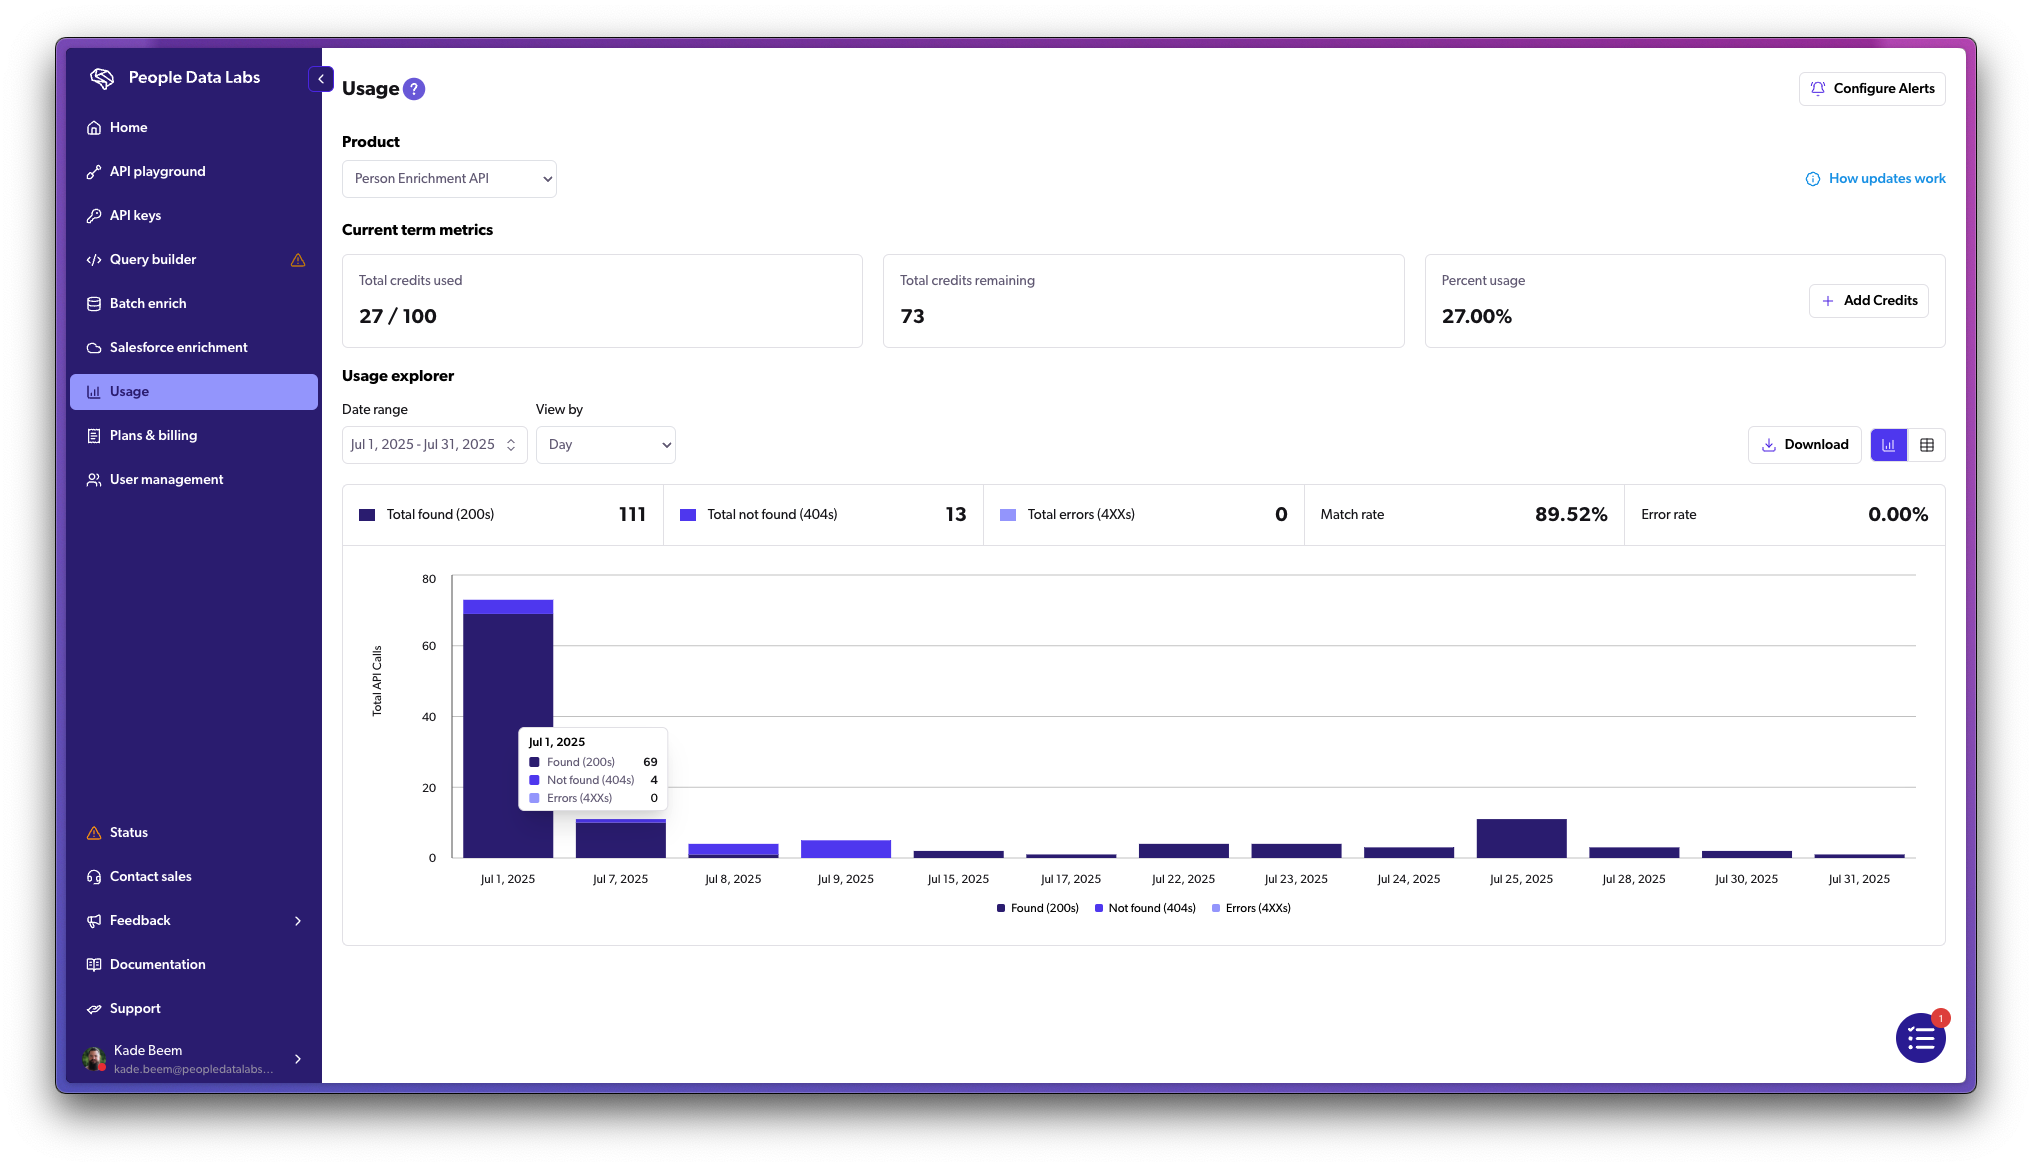Viewport: 2032px width, 1167px height.
Task: Switch usage explorer to table view
Action: pyautogui.click(x=1928, y=444)
